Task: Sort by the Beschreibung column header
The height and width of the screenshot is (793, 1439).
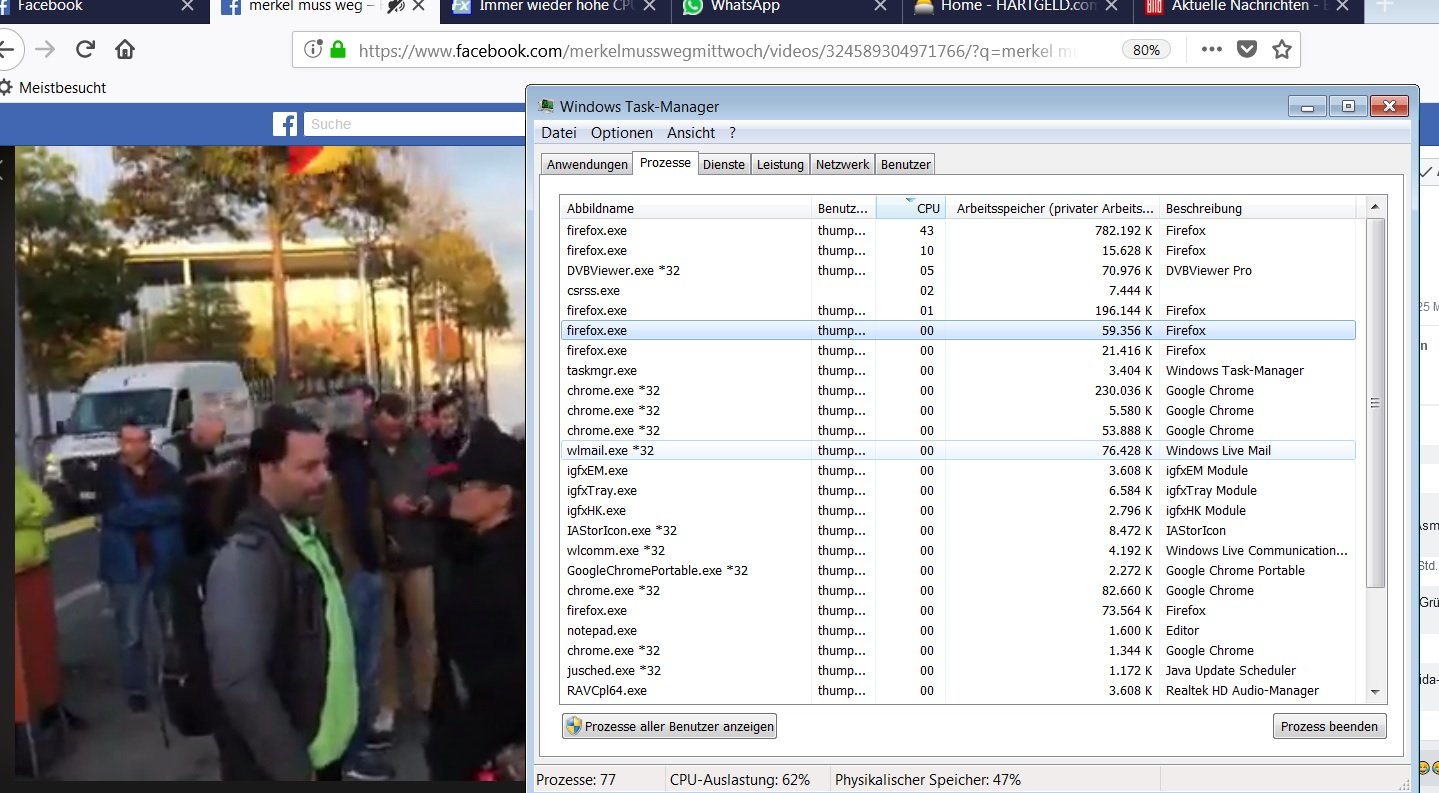Action: [x=1257, y=208]
